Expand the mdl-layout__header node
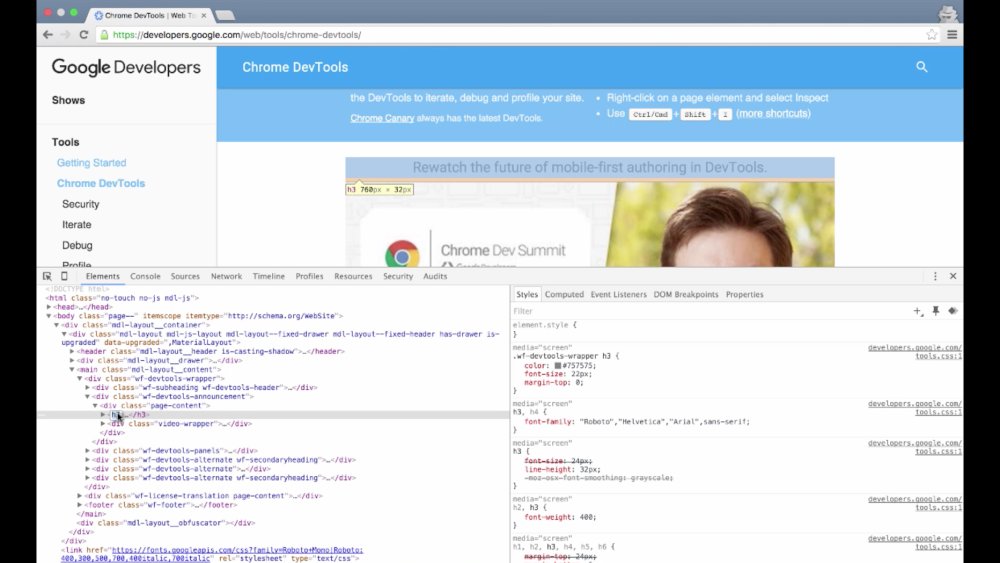The width and height of the screenshot is (1000, 563). tap(72, 351)
